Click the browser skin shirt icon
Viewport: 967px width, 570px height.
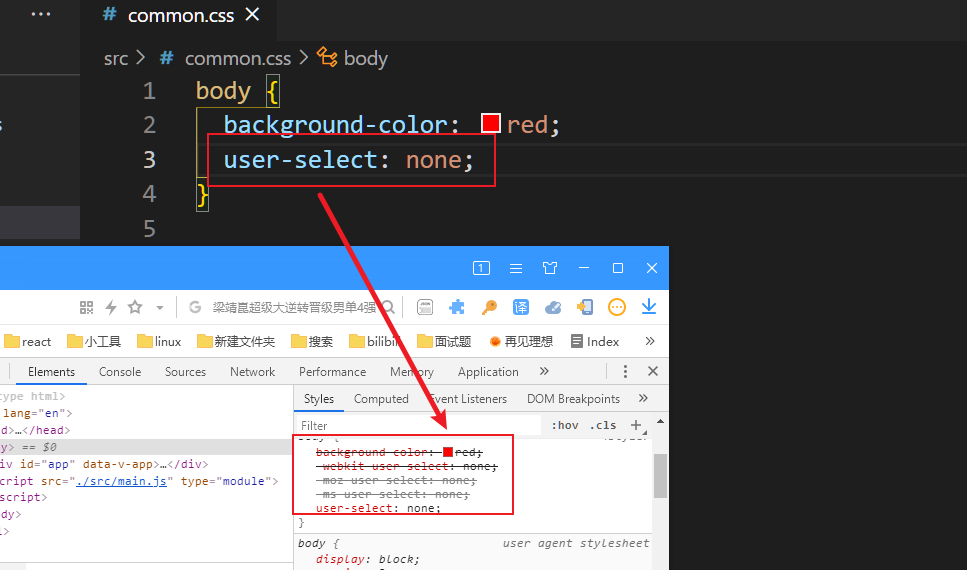[x=550, y=268]
